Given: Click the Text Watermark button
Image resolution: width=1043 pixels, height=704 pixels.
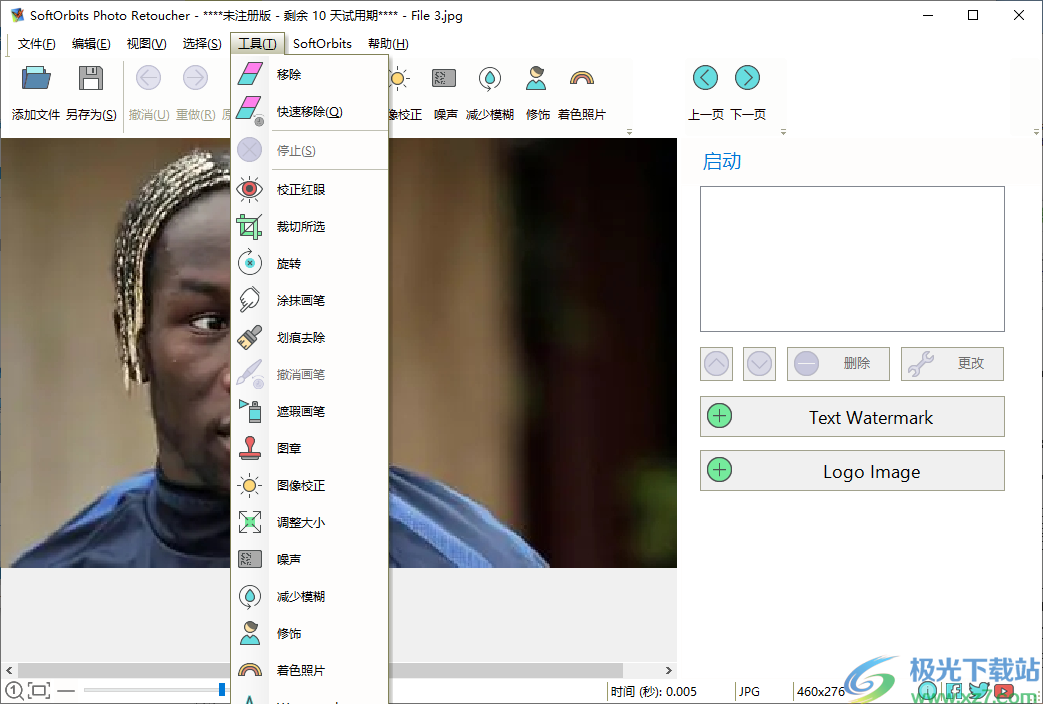Looking at the screenshot, I should 852,417.
